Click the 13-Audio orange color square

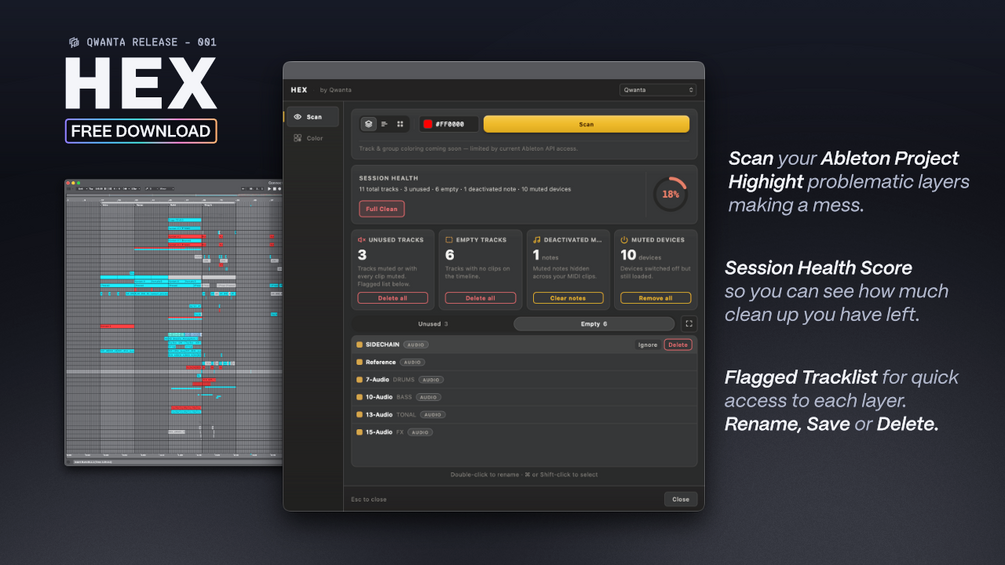(x=360, y=414)
